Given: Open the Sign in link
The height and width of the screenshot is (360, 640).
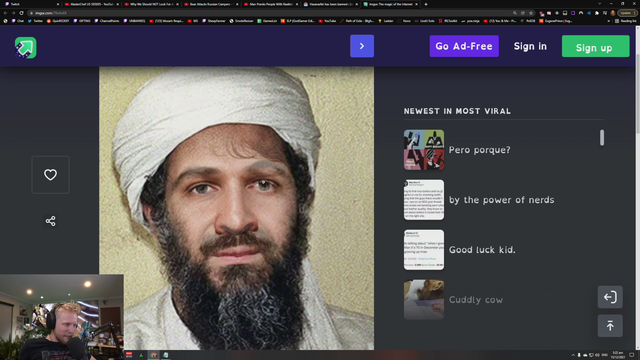Looking at the screenshot, I should [x=530, y=46].
